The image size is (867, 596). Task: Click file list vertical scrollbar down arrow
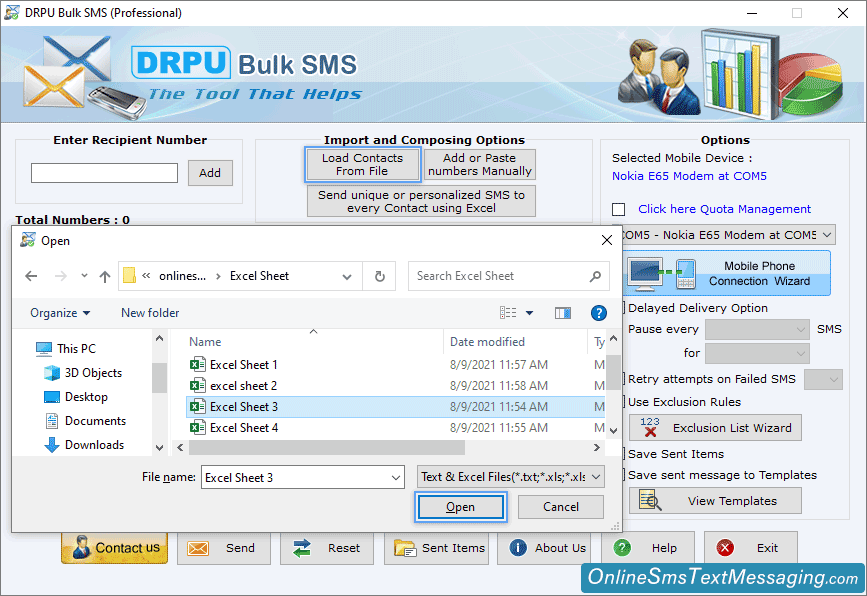pyautogui.click(x=613, y=430)
